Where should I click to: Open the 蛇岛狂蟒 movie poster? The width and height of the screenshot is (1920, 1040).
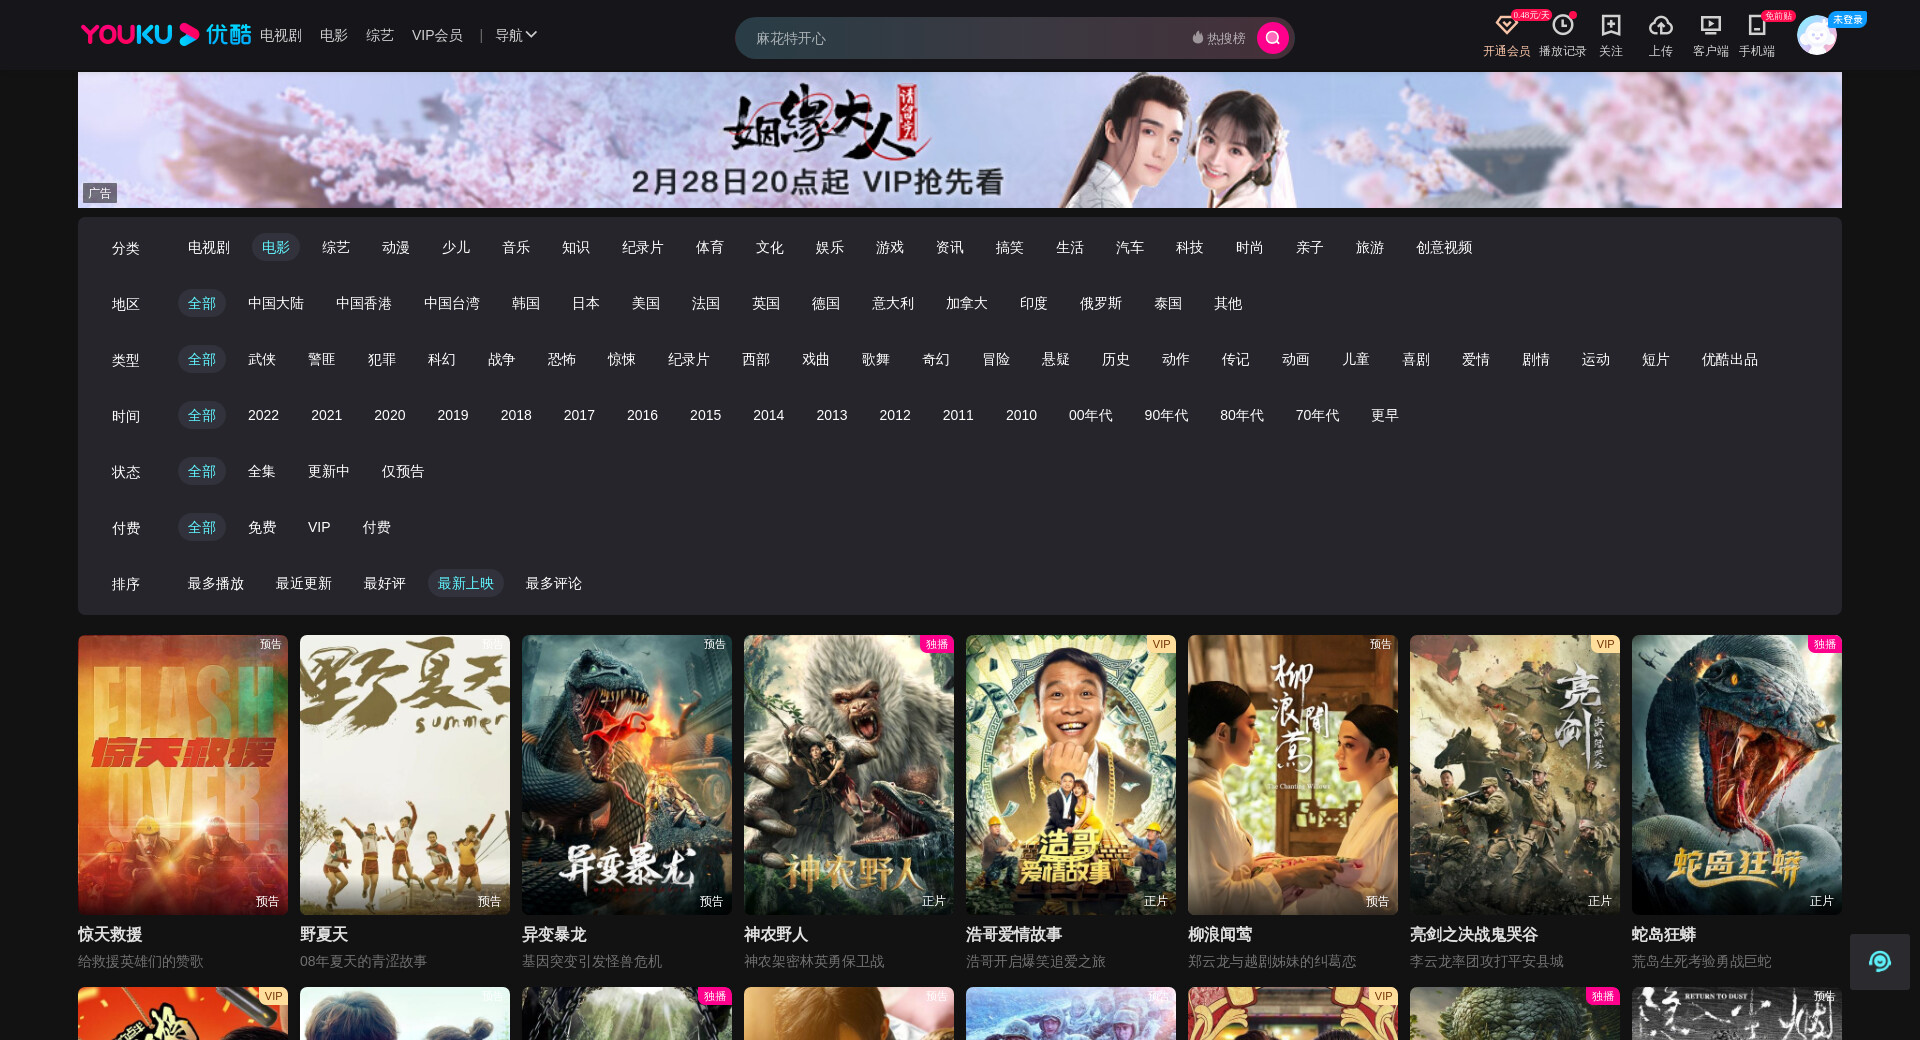pos(1737,775)
